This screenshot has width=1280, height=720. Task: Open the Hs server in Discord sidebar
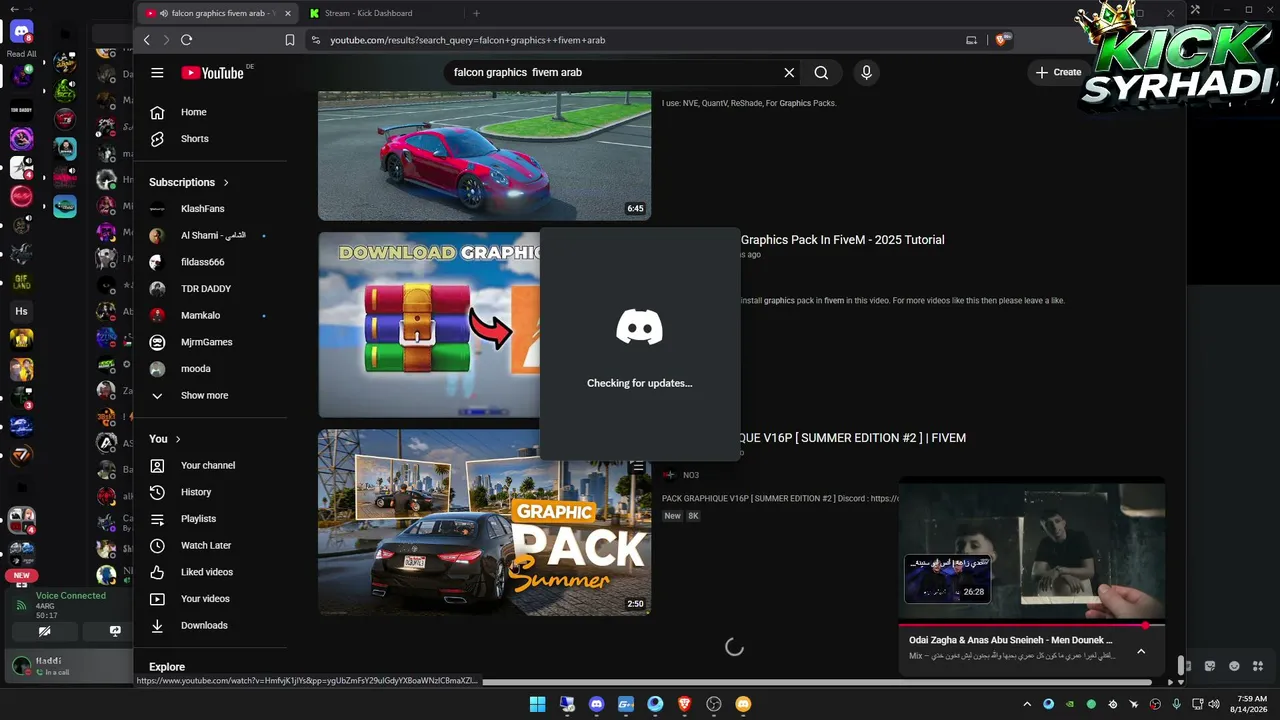tap(21, 311)
